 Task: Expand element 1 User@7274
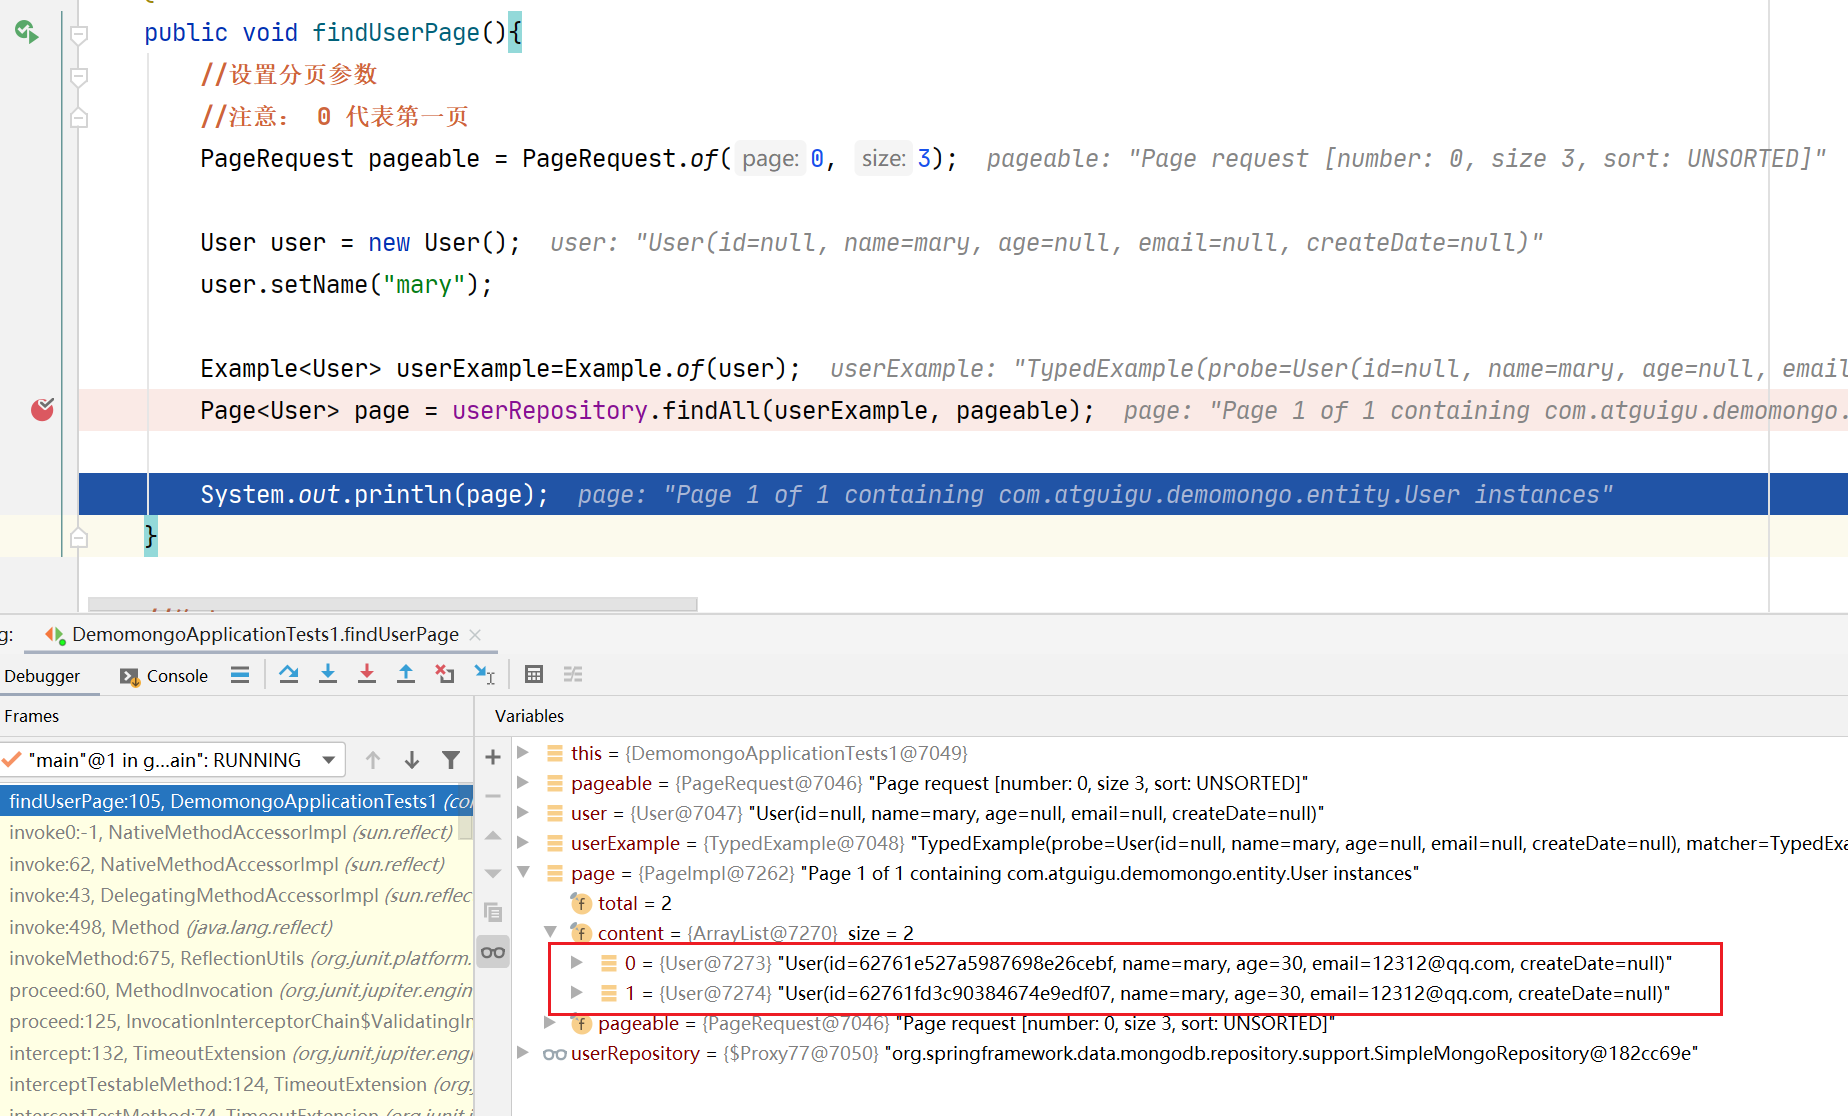tap(577, 992)
